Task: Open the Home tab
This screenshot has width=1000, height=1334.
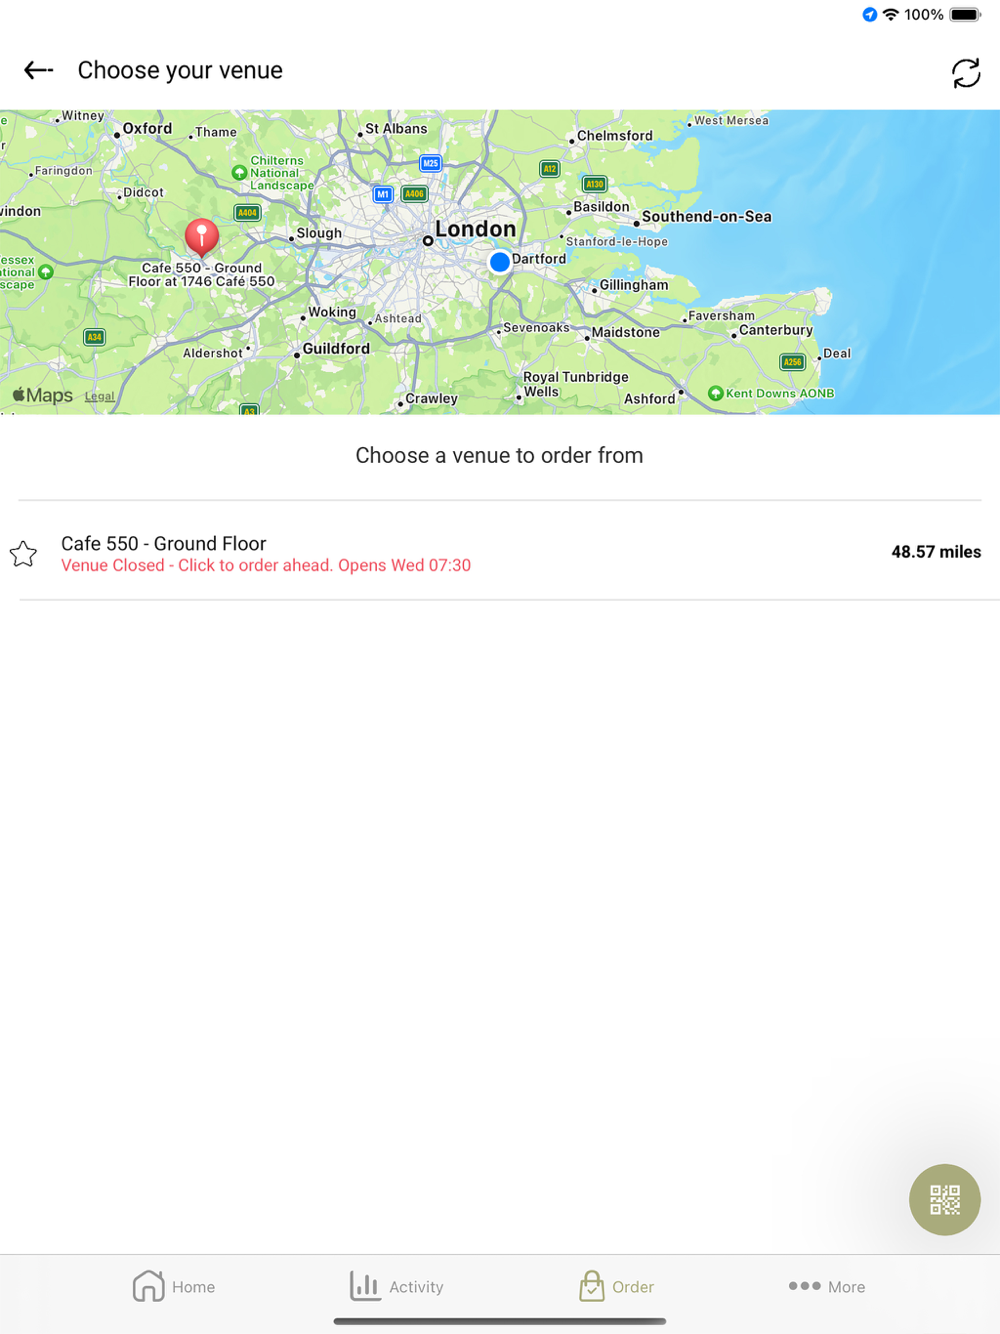Action: pyautogui.click(x=174, y=1286)
